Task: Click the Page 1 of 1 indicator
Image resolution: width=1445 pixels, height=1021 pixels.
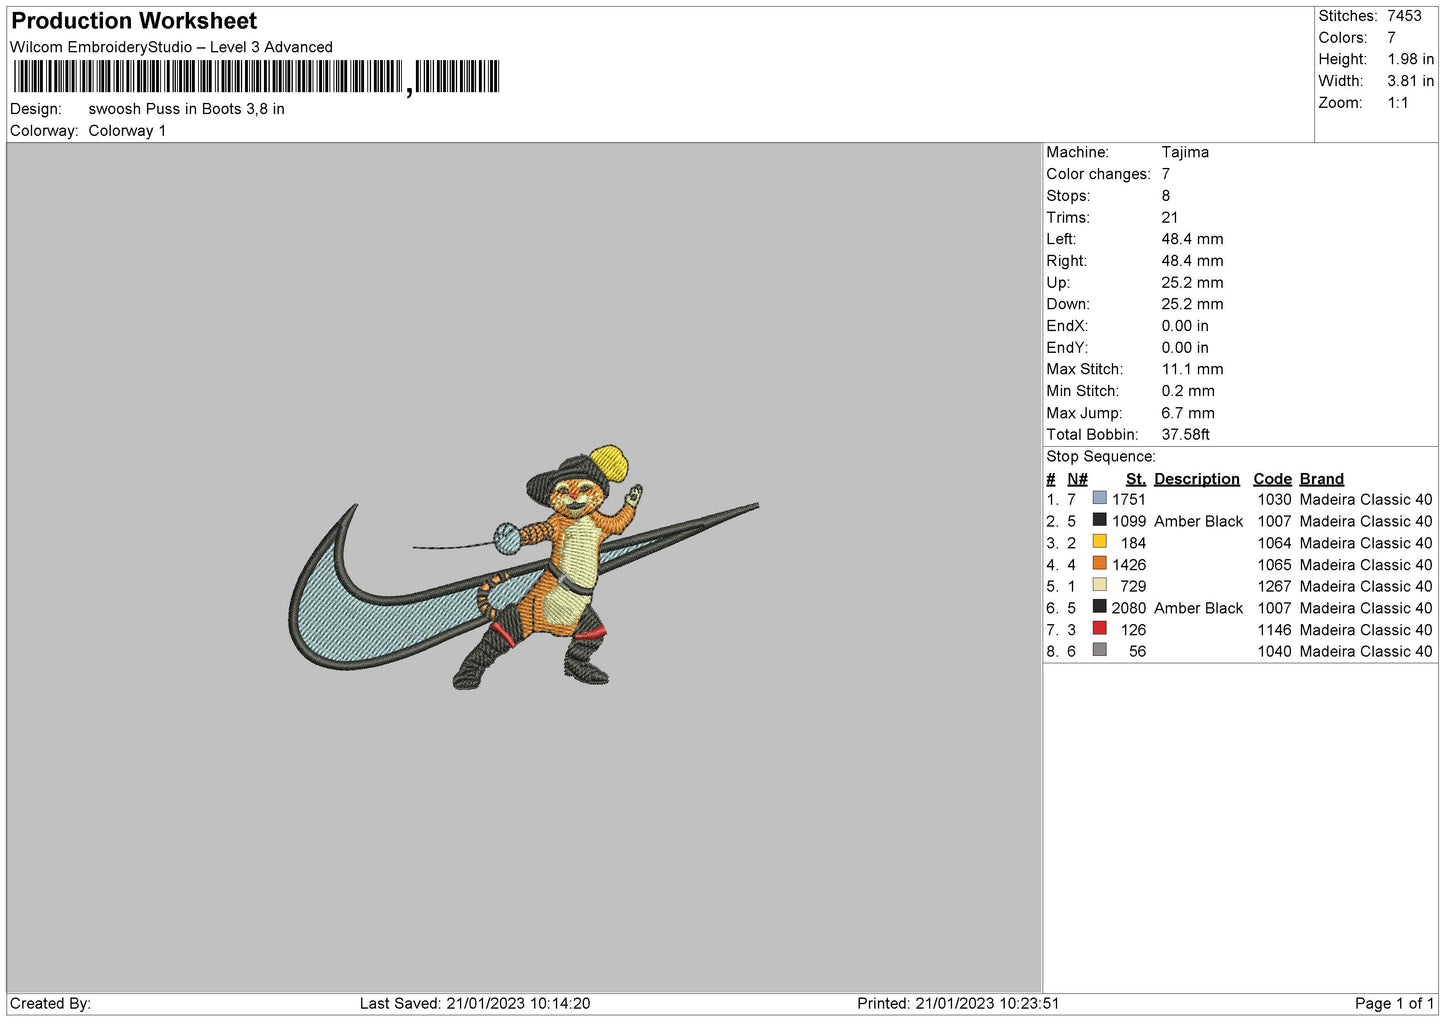Action: [x=1394, y=1003]
